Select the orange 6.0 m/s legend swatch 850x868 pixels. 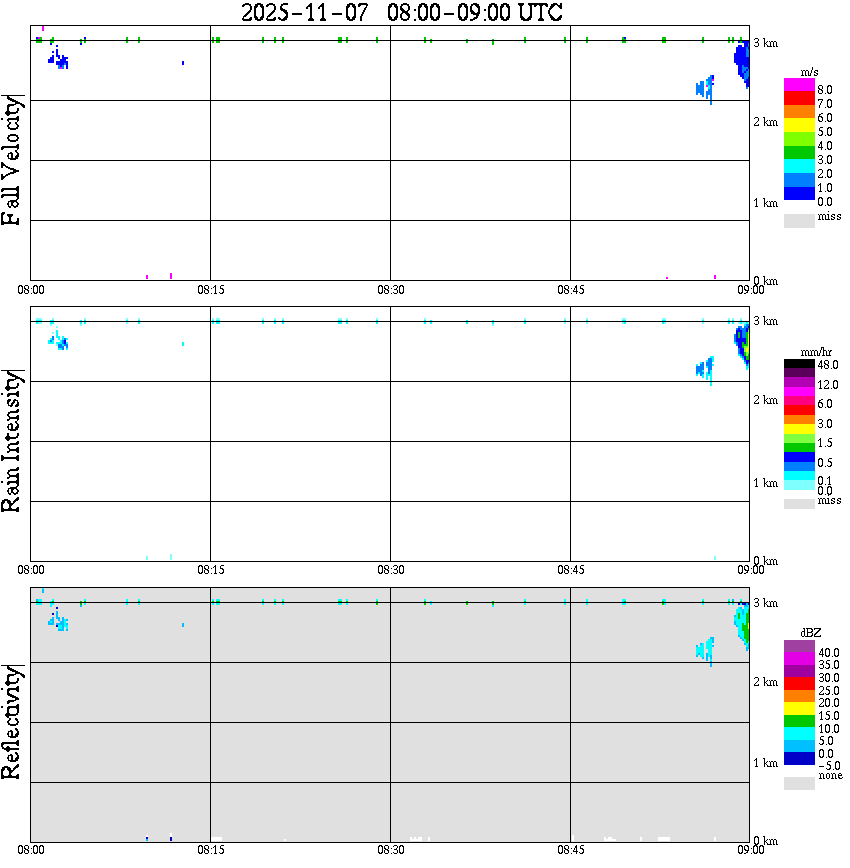coord(799,112)
